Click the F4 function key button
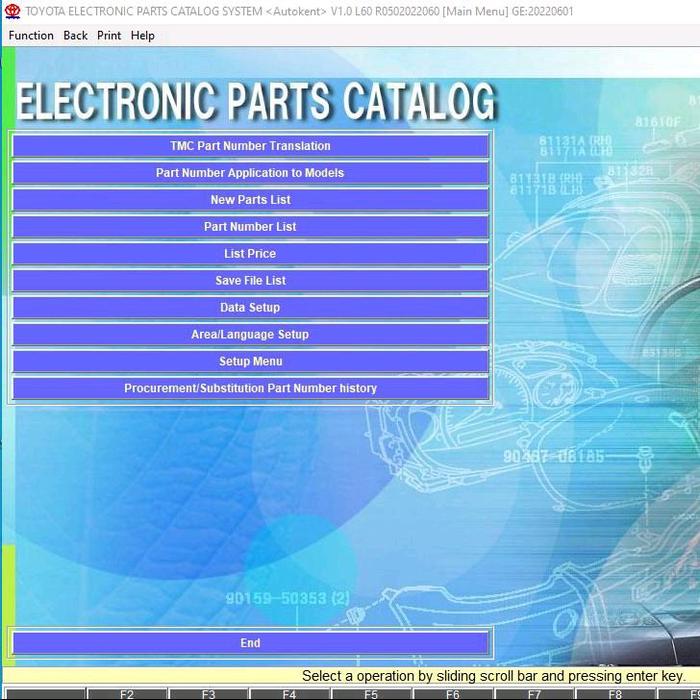Image resolution: width=700 pixels, height=700 pixels. coord(289,693)
